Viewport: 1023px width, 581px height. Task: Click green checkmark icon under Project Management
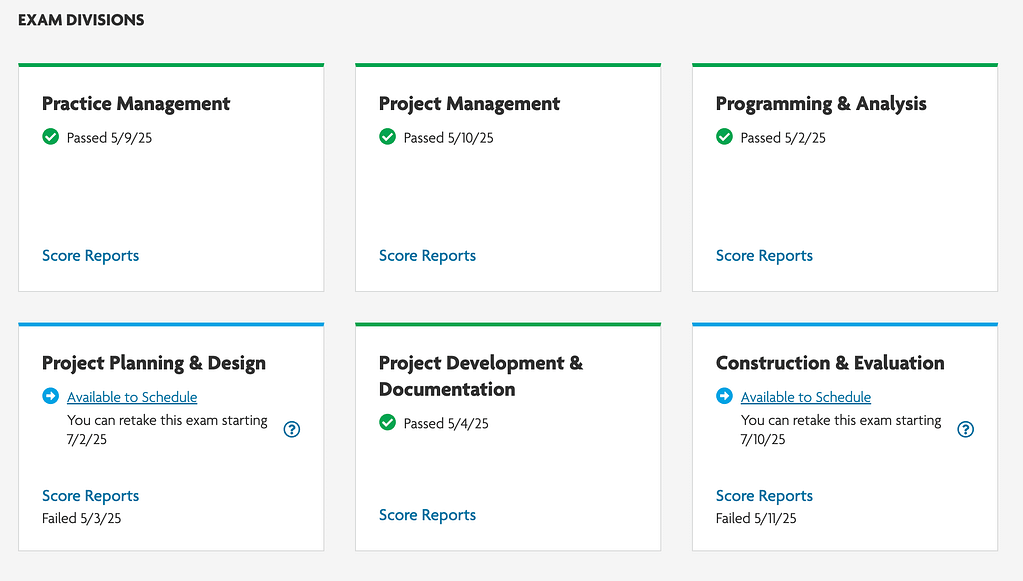(x=388, y=137)
